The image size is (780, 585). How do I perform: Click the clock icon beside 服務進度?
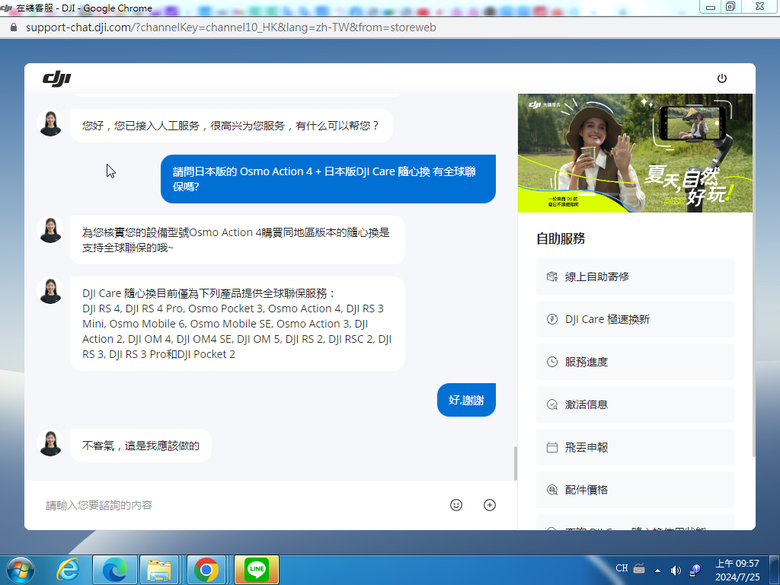[552, 362]
